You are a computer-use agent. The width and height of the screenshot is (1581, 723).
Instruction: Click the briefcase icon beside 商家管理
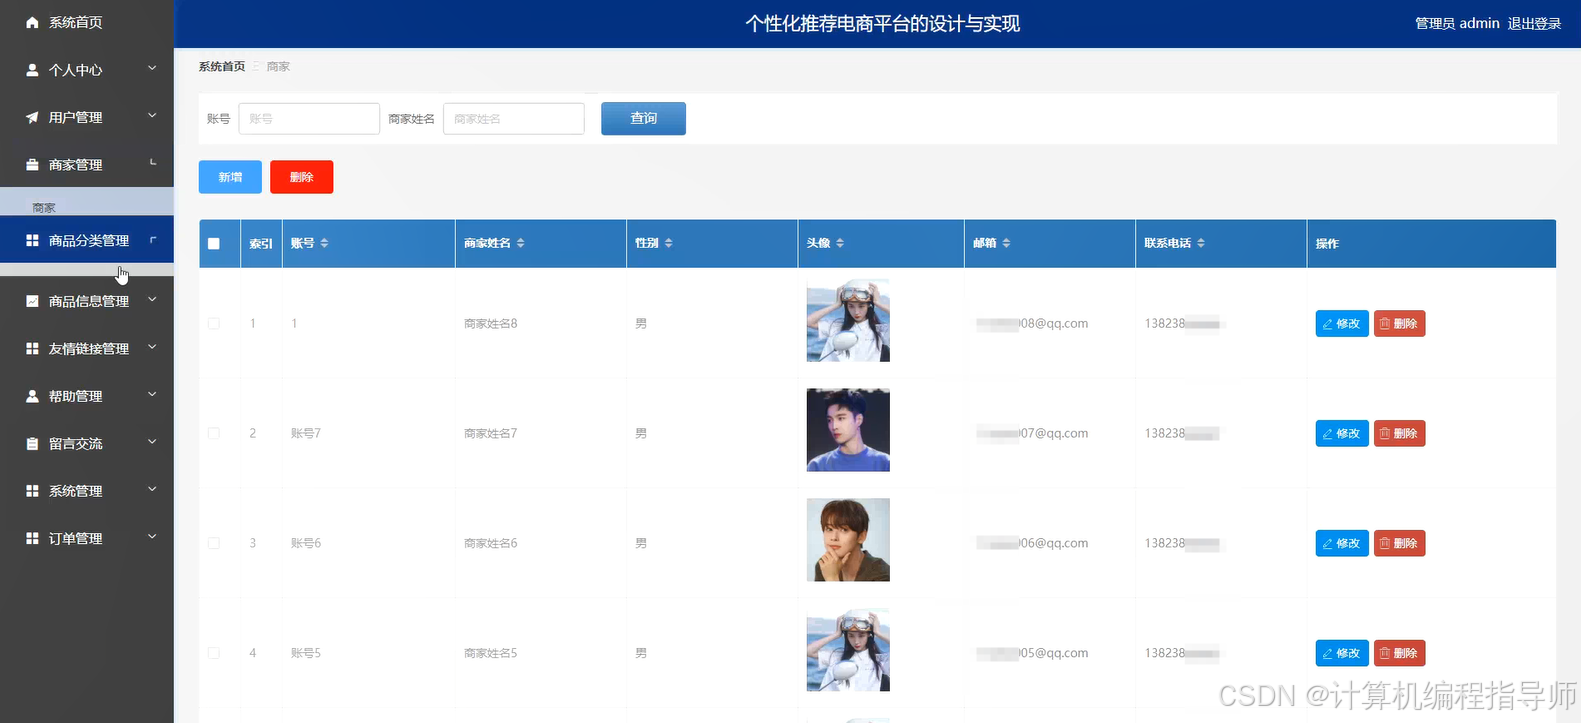32,165
